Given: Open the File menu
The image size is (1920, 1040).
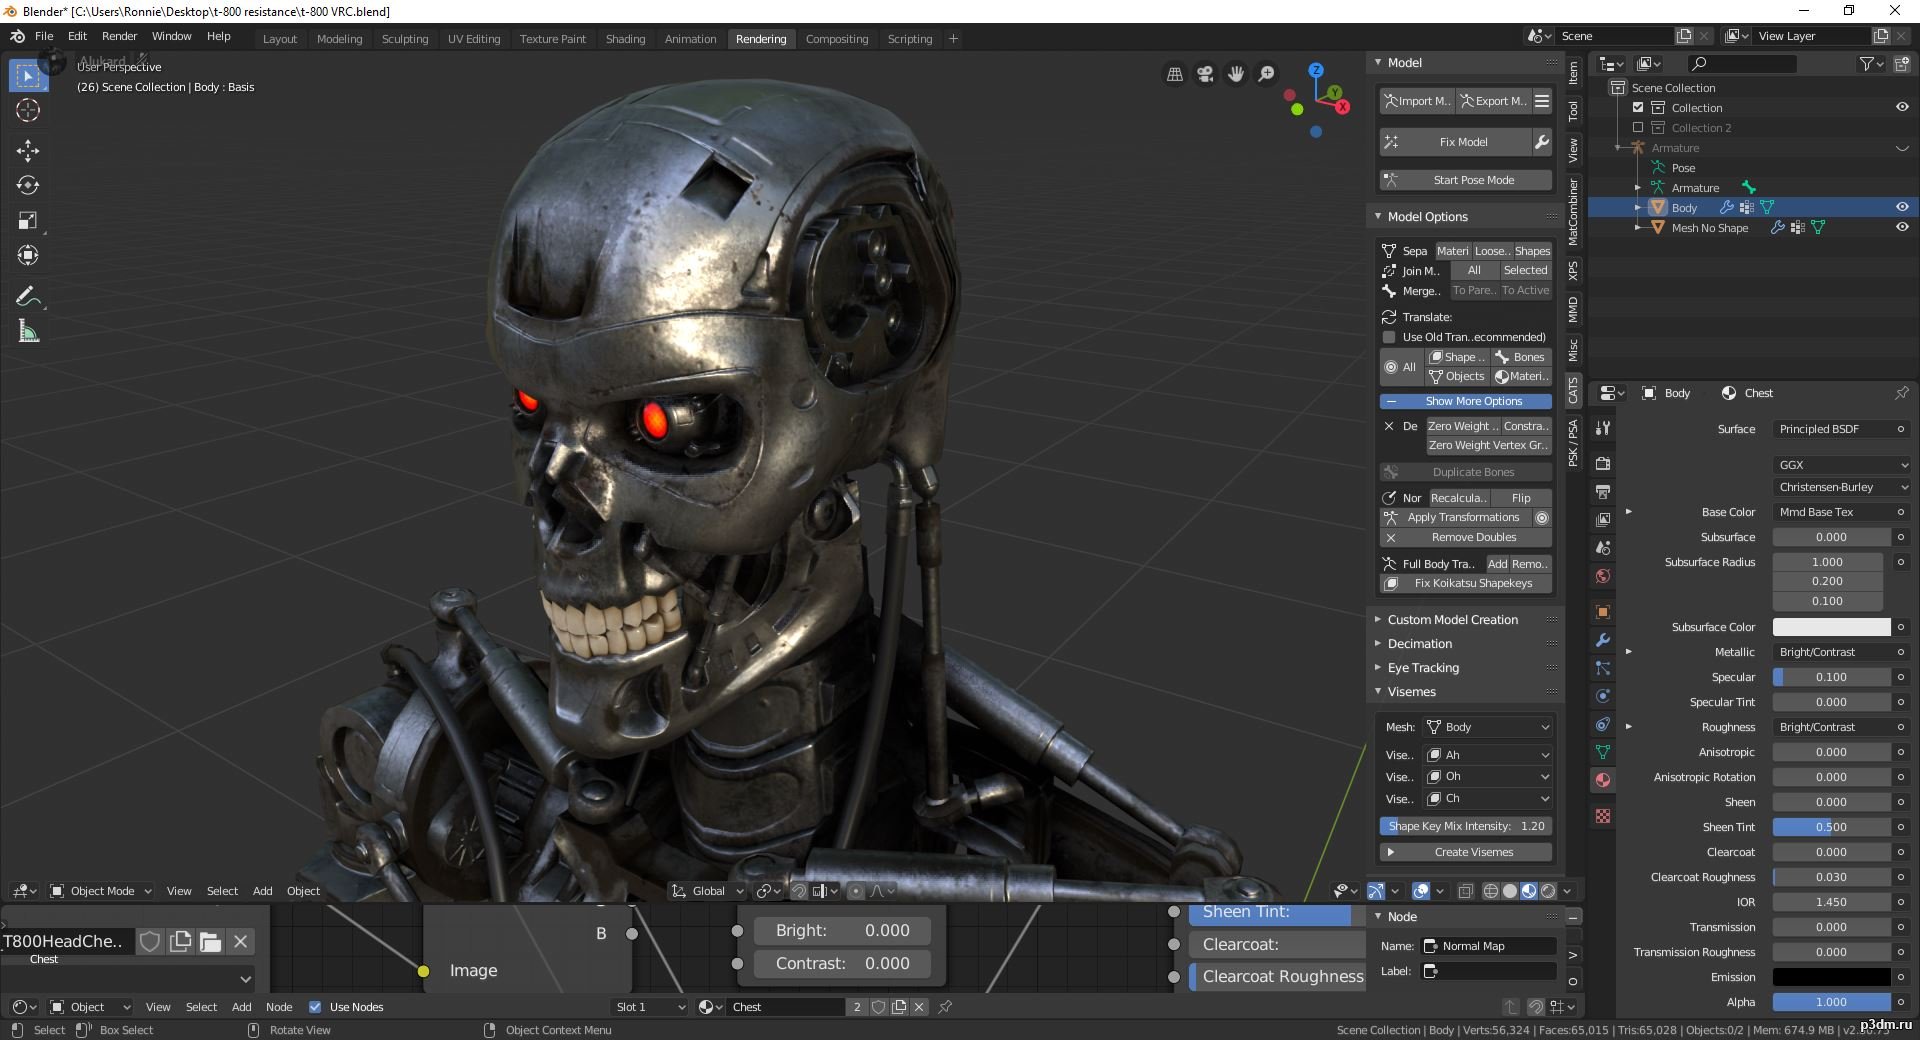Looking at the screenshot, I should 44,36.
